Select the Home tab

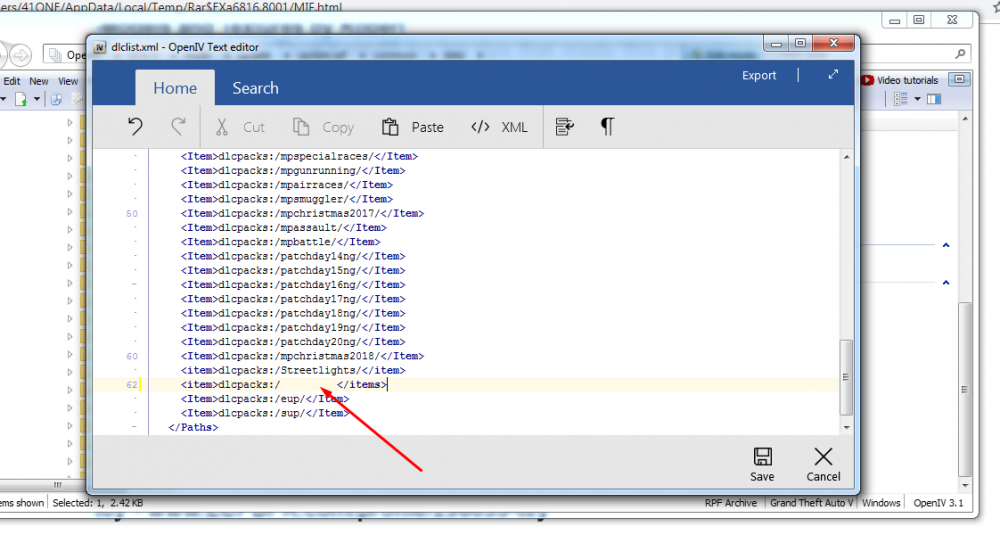click(x=175, y=88)
